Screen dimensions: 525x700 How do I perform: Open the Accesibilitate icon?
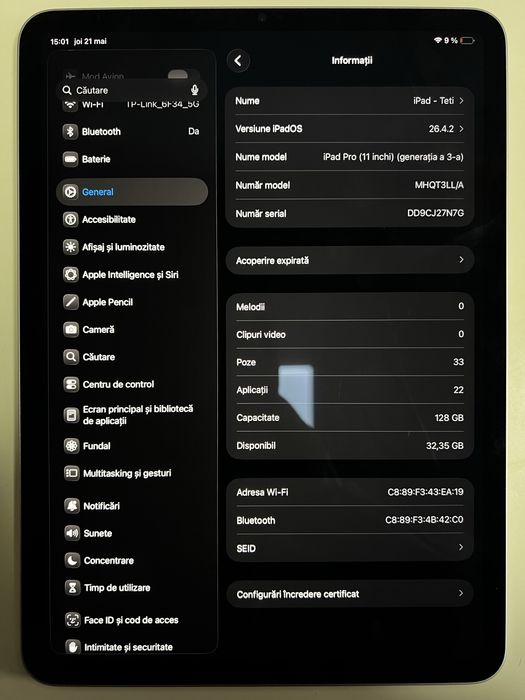[71, 219]
